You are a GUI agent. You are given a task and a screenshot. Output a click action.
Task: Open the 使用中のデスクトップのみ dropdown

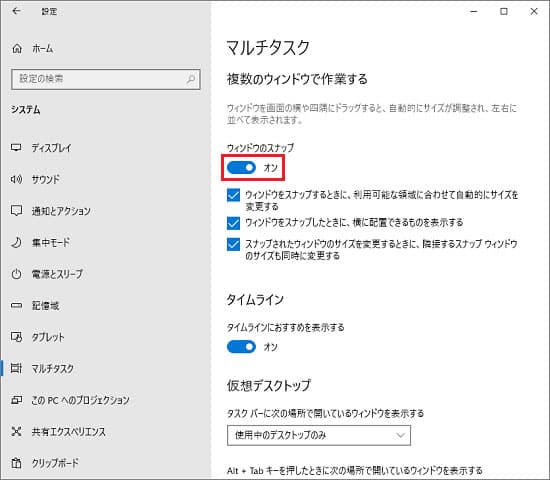coord(318,435)
